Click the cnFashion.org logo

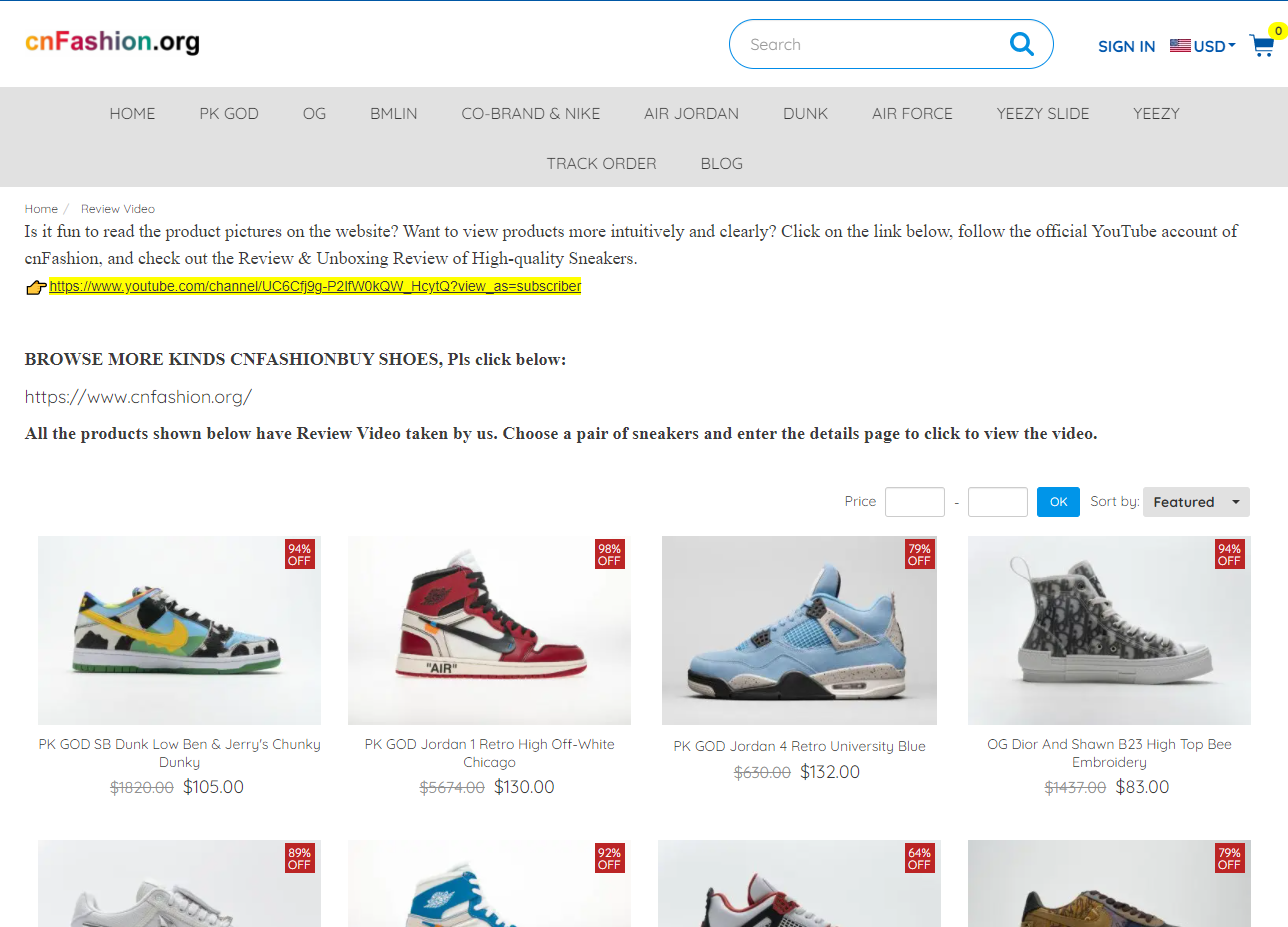click(112, 42)
